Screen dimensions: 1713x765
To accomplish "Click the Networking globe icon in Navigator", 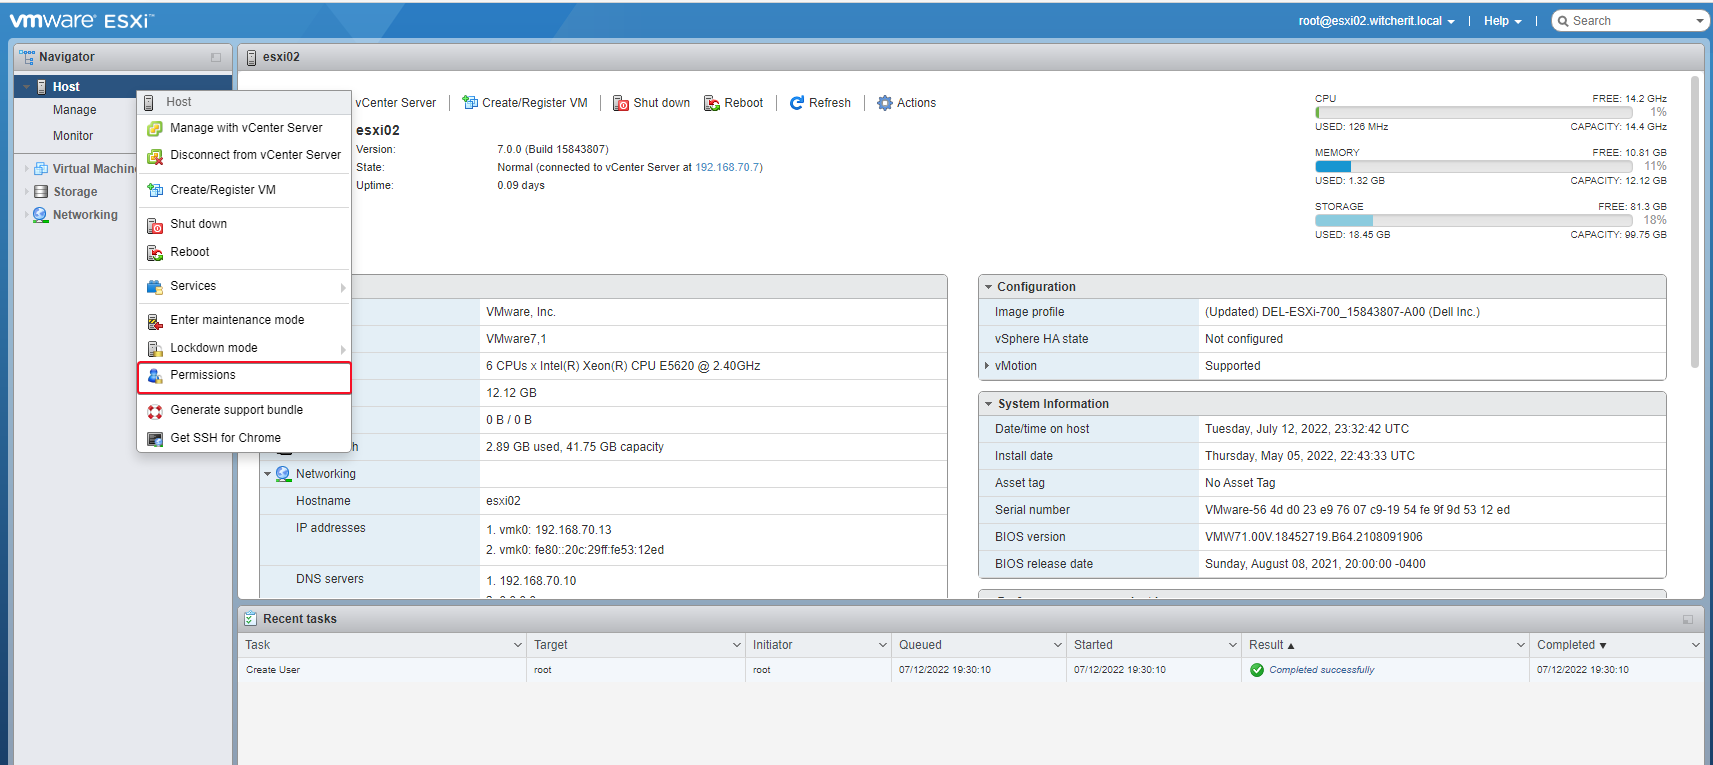I will (41, 215).
